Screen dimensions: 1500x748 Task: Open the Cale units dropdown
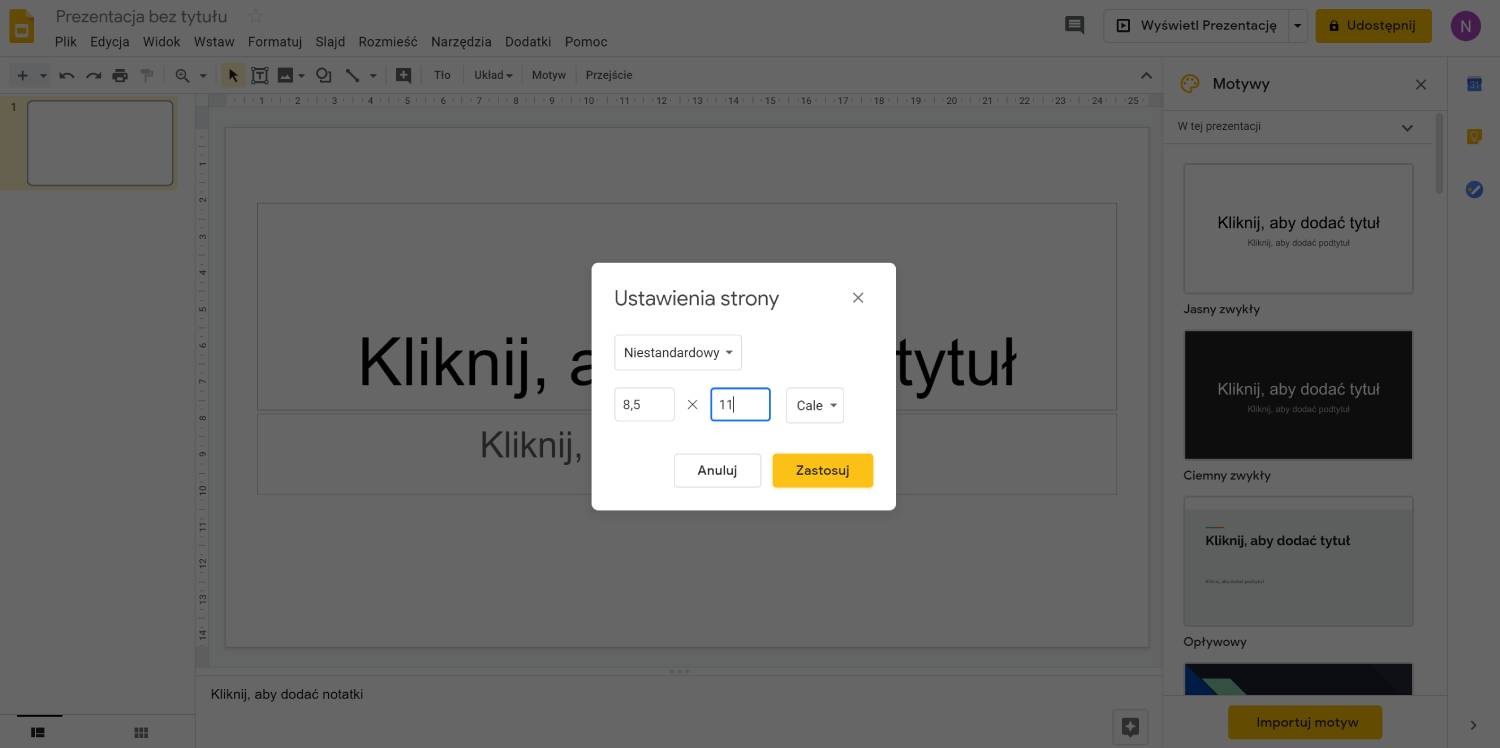tap(815, 405)
